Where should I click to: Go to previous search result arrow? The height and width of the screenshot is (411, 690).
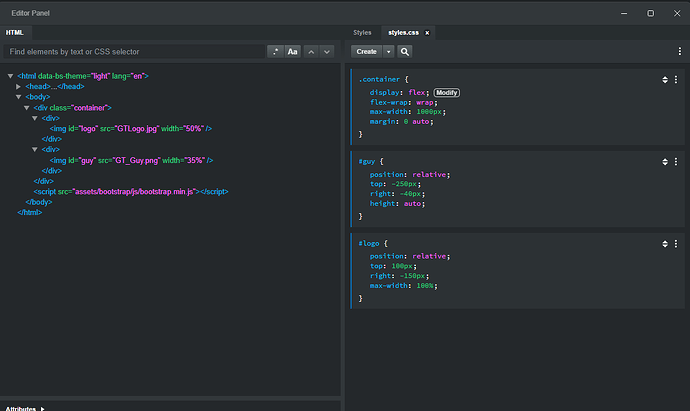[x=311, y=51]
